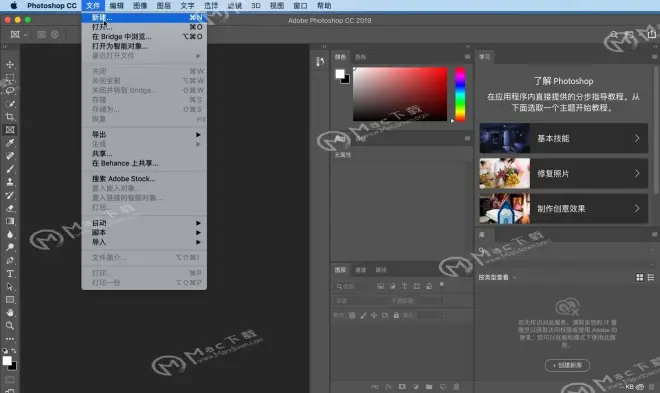This screenshot has height=393, width=660.
Task: Click the foreground swatch in the Color panel
Action: (340, 74)
